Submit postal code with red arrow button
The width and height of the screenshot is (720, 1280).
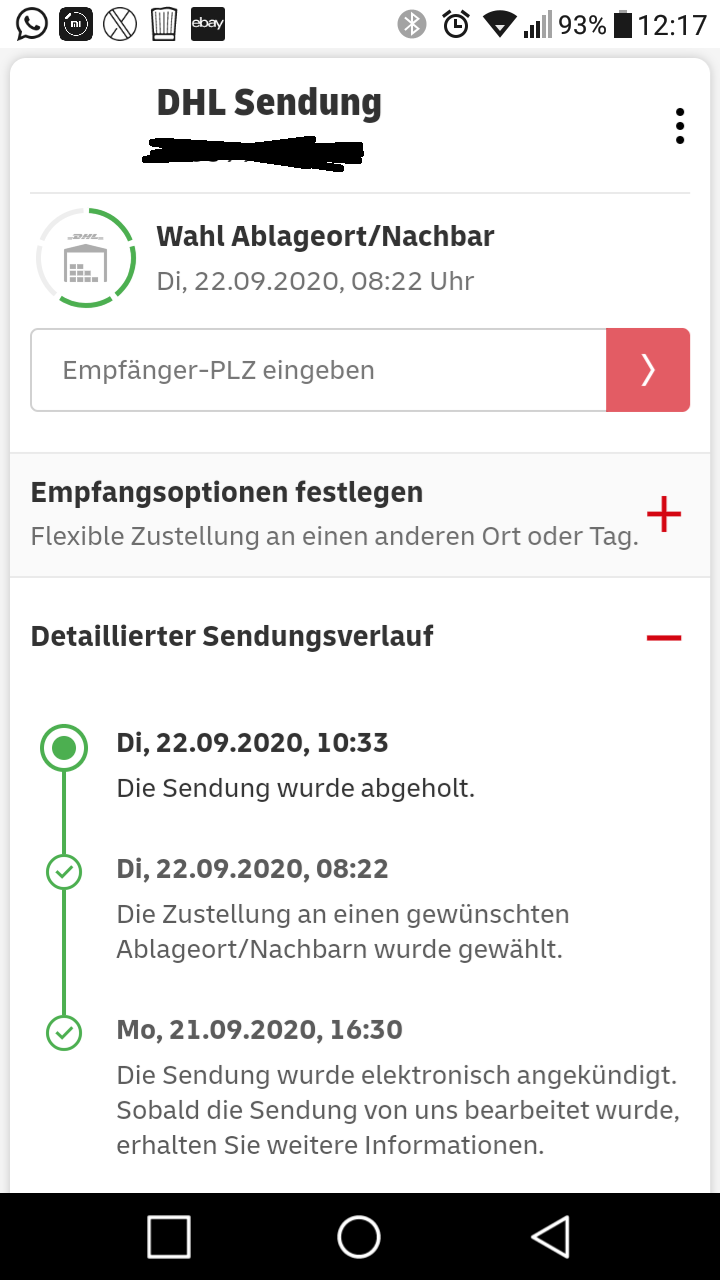coord(648,370)
